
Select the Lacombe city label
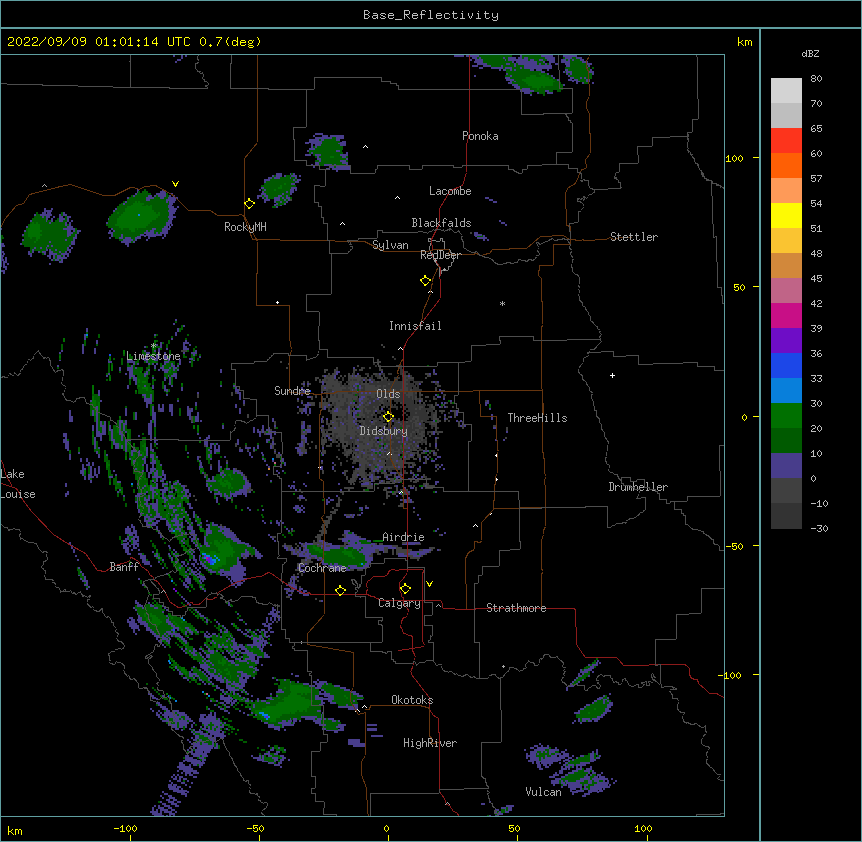click(x=450, y=191)
